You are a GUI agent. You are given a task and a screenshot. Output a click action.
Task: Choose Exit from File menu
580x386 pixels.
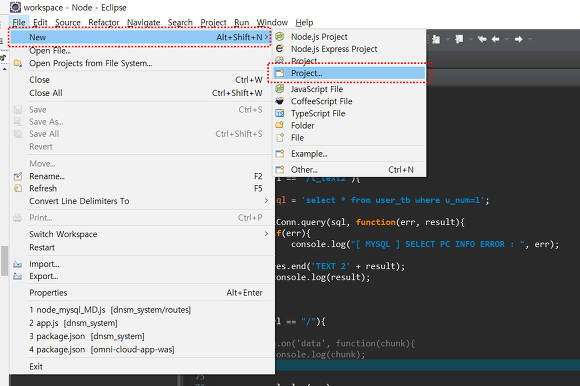(141, 366)
